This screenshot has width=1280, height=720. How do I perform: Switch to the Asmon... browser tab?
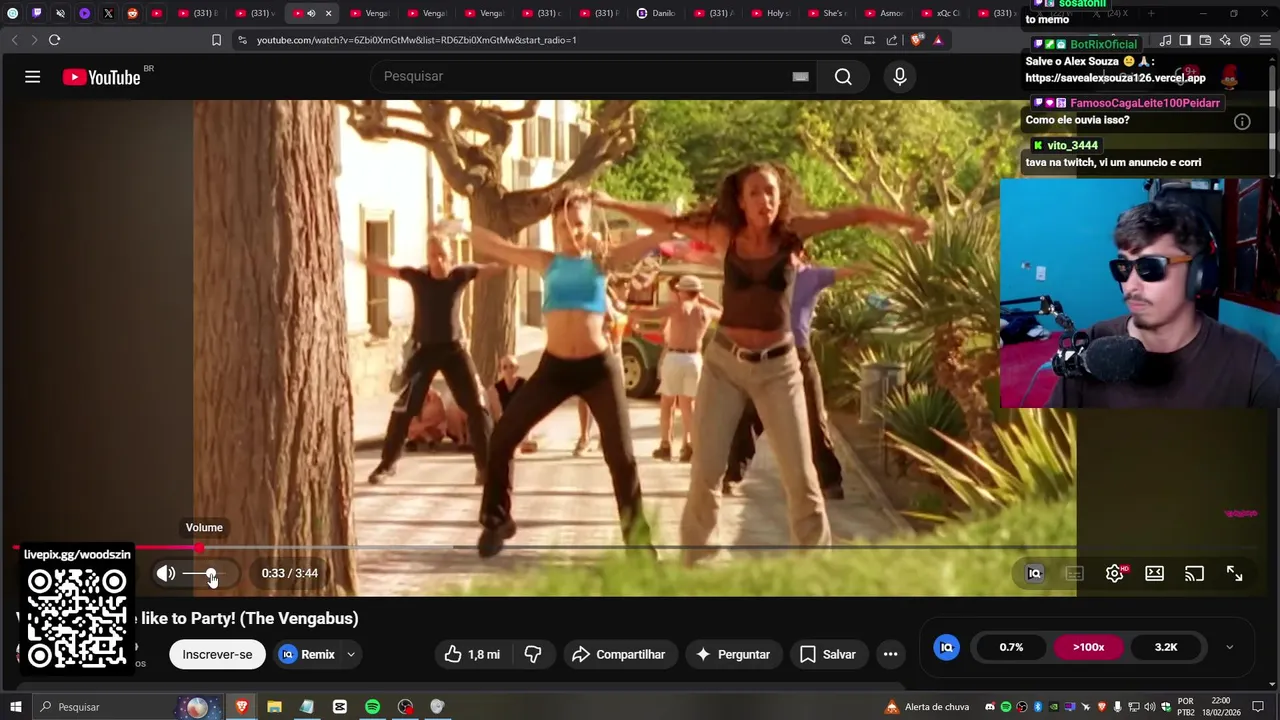click(884, 13)
